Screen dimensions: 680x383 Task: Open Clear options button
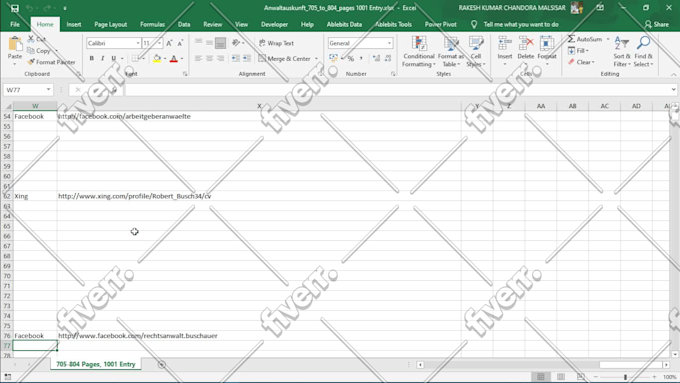click(x=580, y=62)
